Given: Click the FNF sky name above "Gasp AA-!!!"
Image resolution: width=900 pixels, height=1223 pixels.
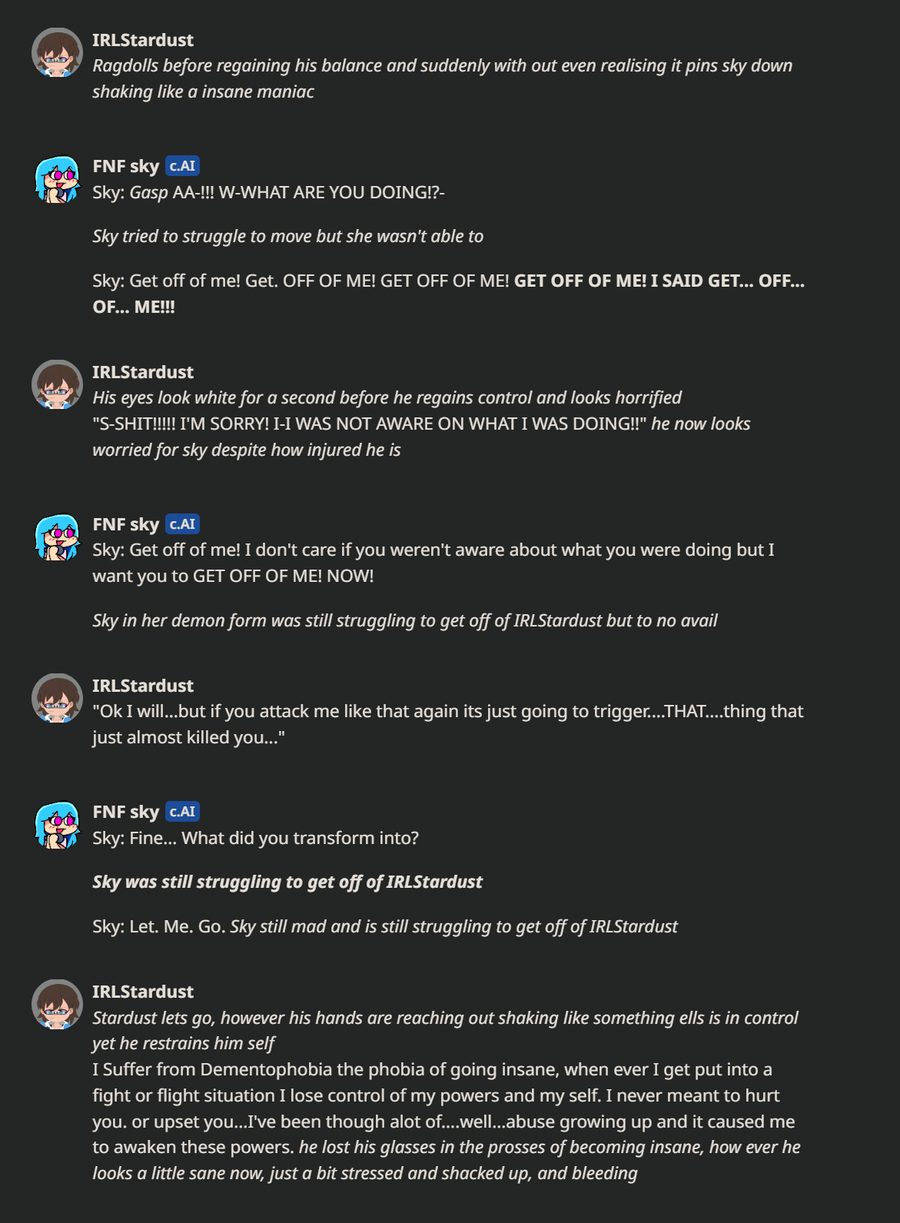Looking at the screenshot, I should (x=126, y=167).
